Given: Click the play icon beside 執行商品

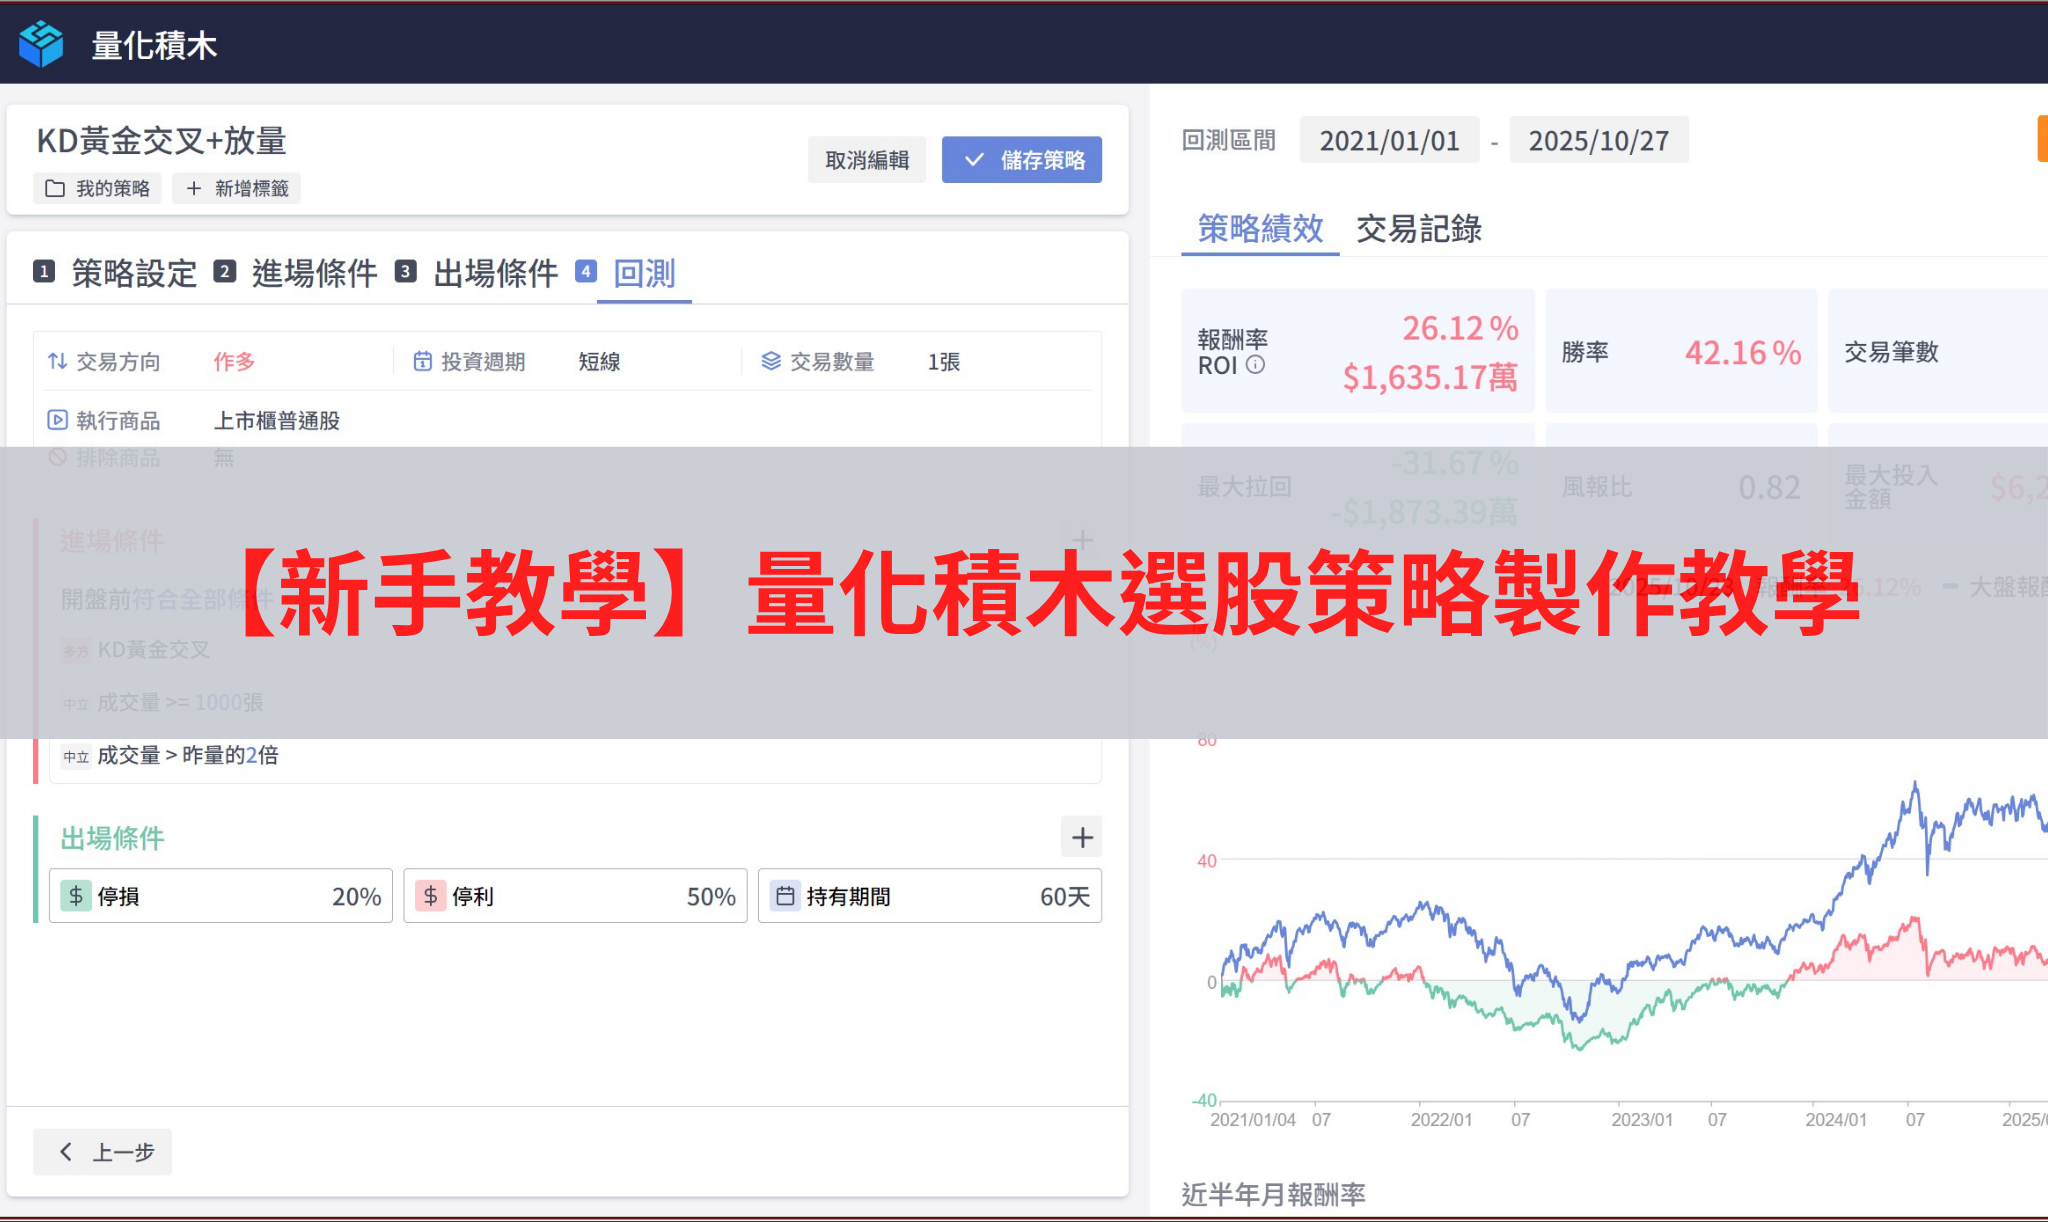Looking at the screenshot, I should point(56,420).
